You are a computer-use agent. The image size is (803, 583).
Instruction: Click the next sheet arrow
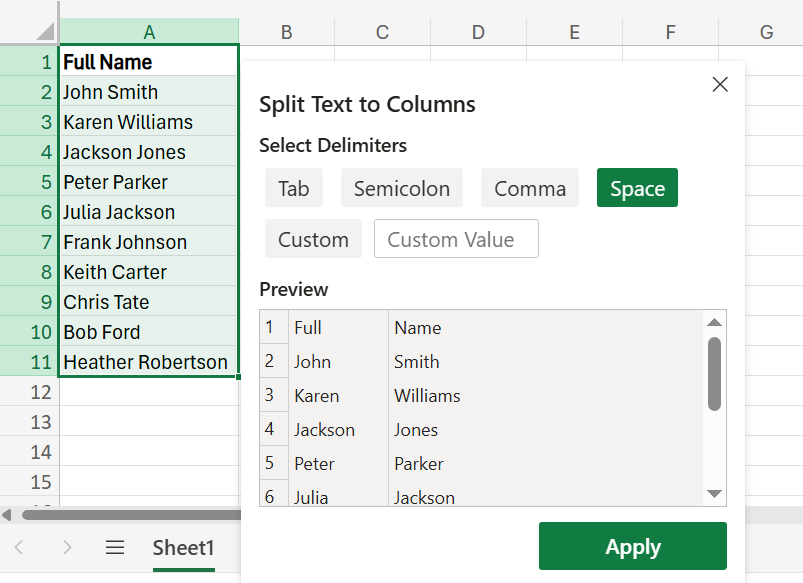[66, 547]
